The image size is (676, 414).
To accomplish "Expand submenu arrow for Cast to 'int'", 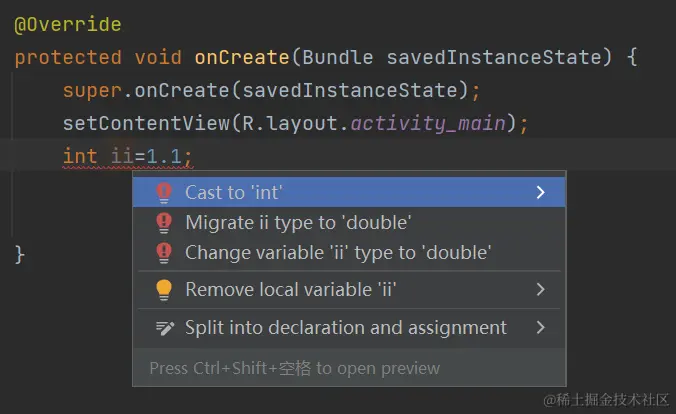I will (540, 192).
